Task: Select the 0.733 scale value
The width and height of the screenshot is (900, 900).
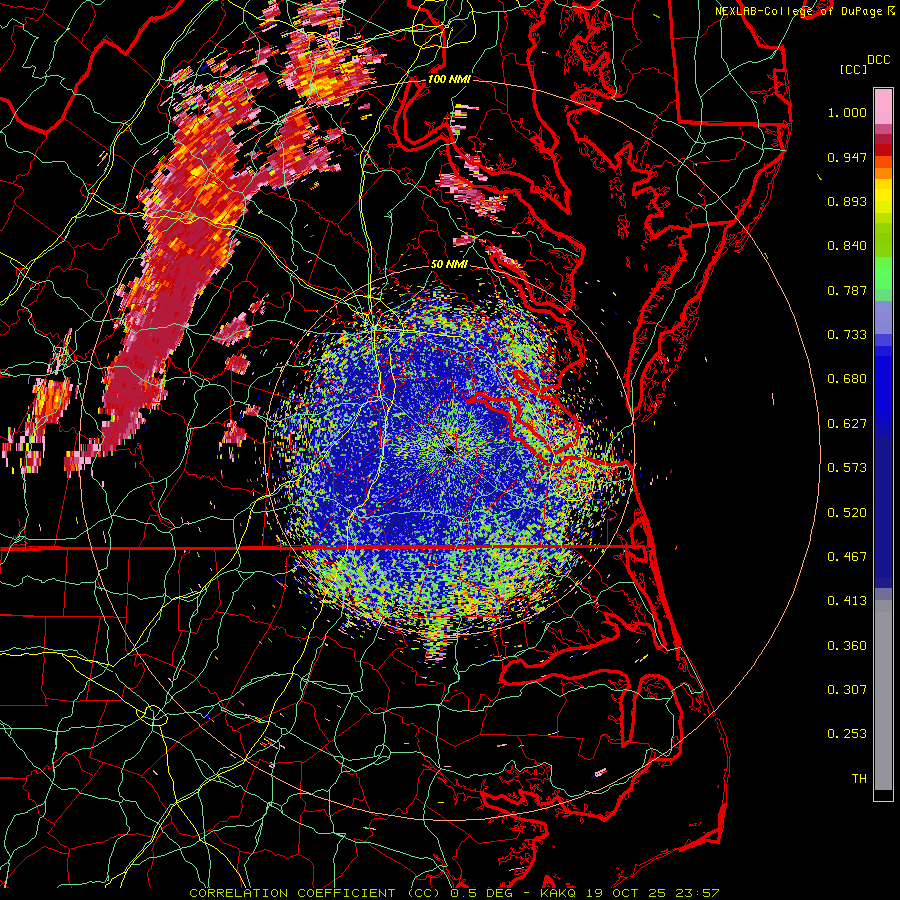Action: pos(847,335)
